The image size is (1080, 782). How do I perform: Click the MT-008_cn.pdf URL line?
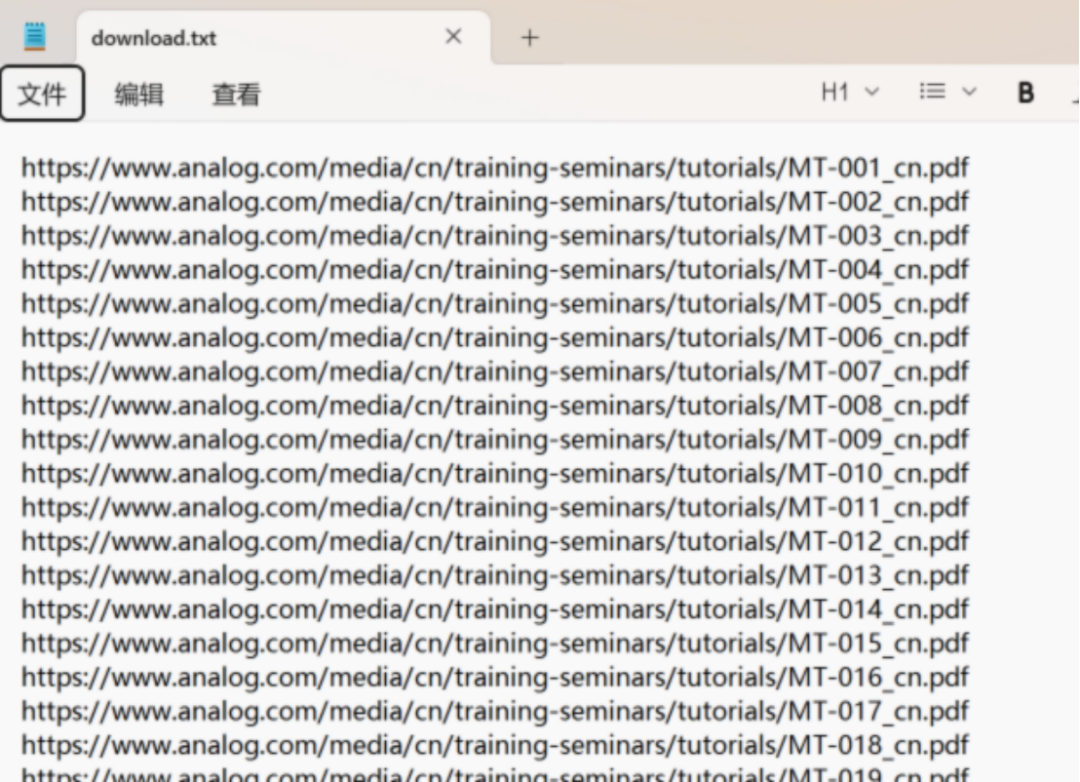(495, 405)
